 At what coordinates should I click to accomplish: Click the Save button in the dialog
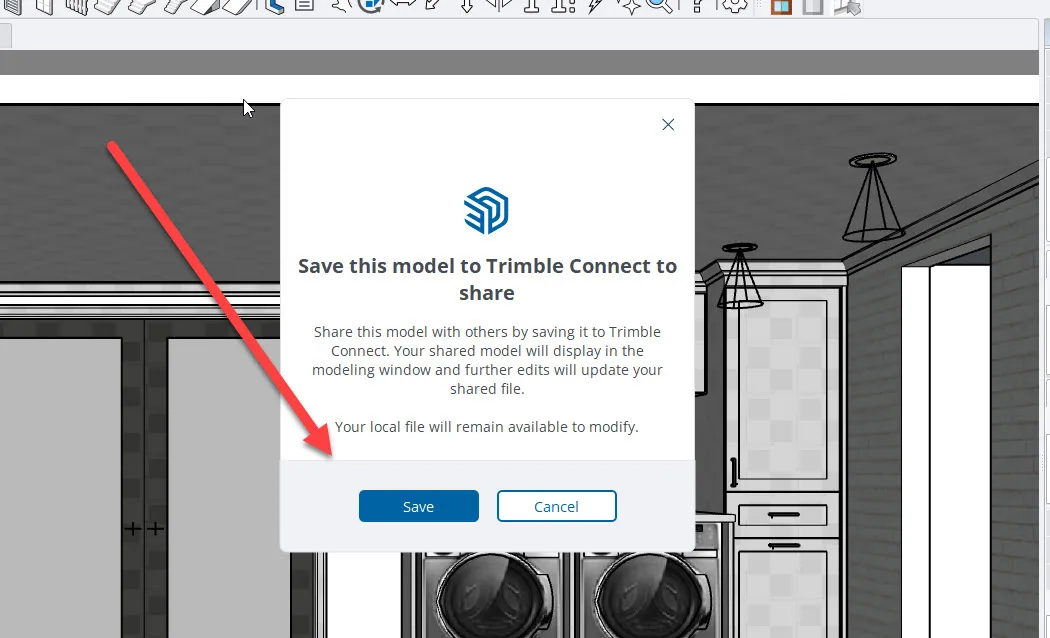coord(418,506)
